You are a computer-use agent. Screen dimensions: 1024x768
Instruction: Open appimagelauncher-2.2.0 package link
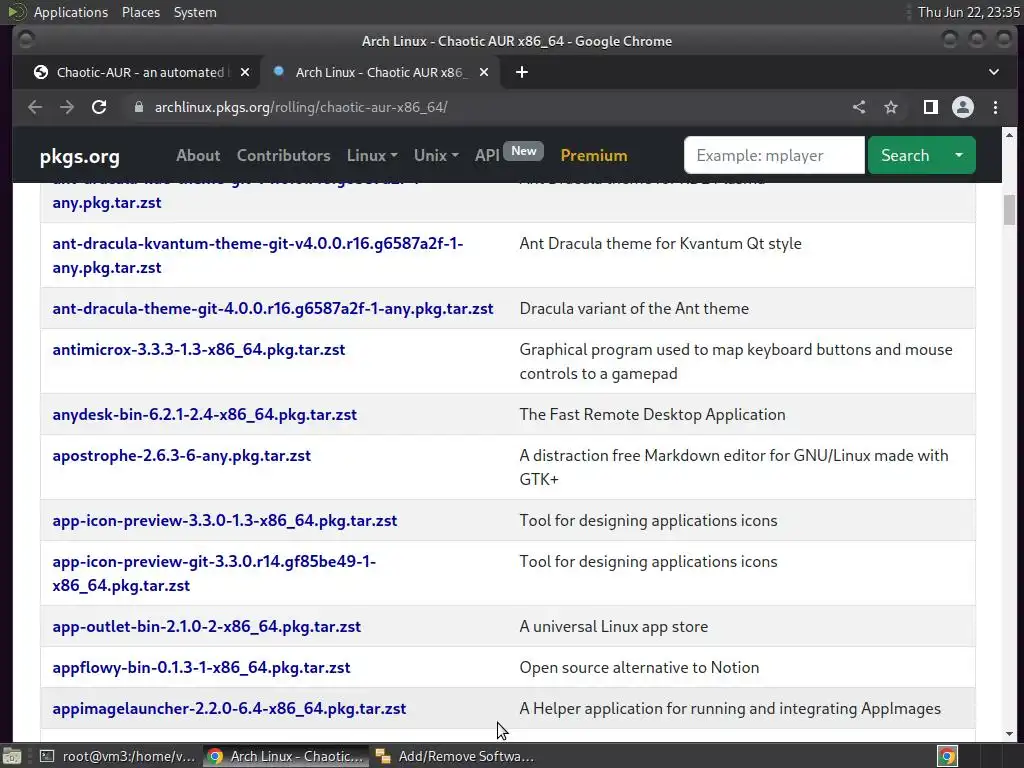229,709
